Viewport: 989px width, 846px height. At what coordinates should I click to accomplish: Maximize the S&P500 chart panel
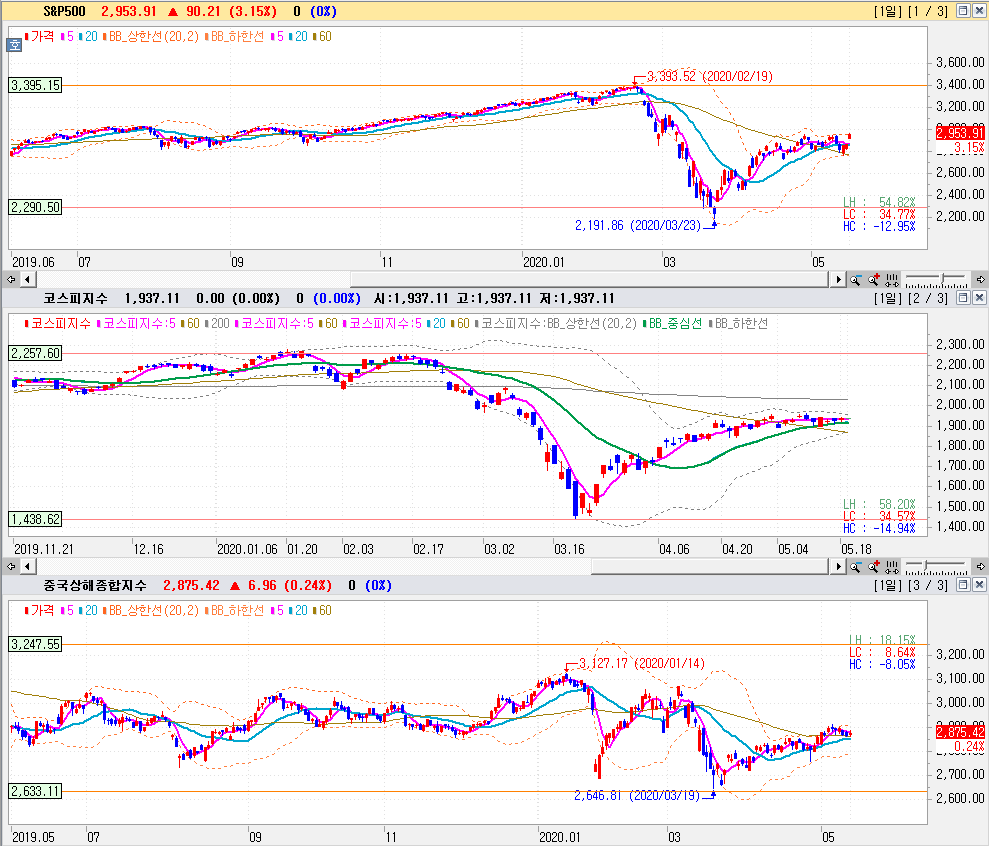point(963,11)
